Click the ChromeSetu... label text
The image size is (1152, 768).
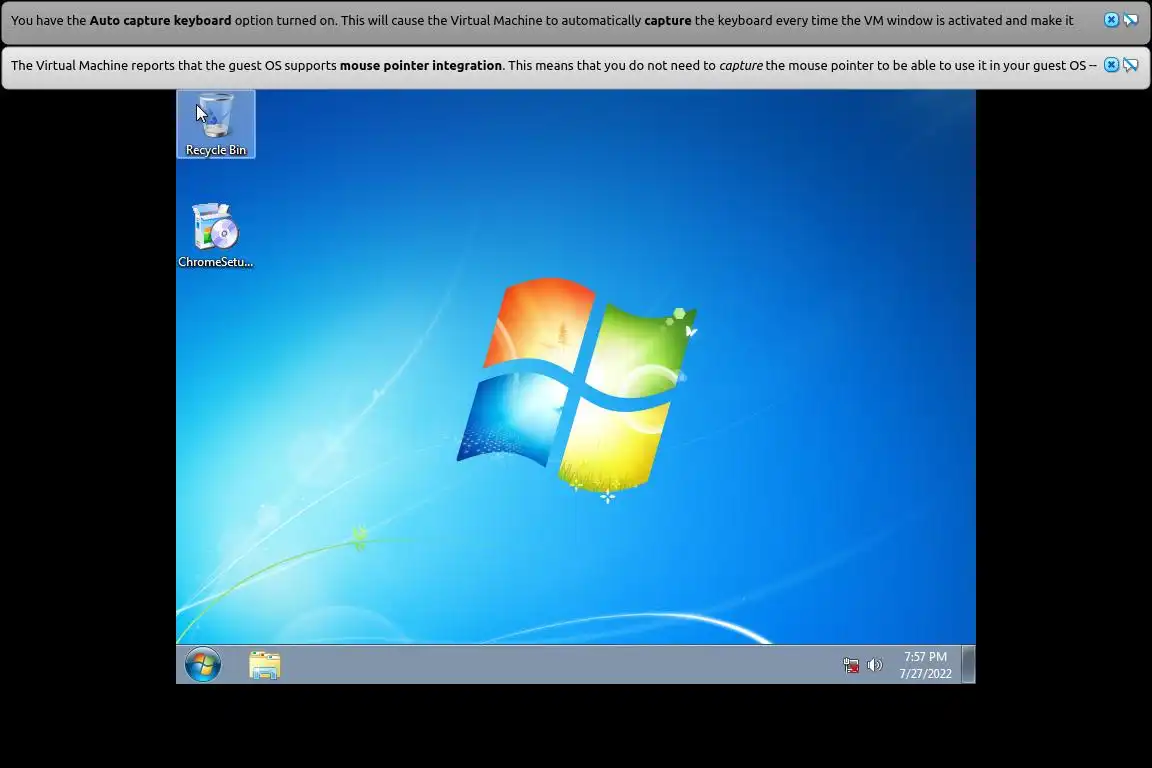[x=215, y=262]
